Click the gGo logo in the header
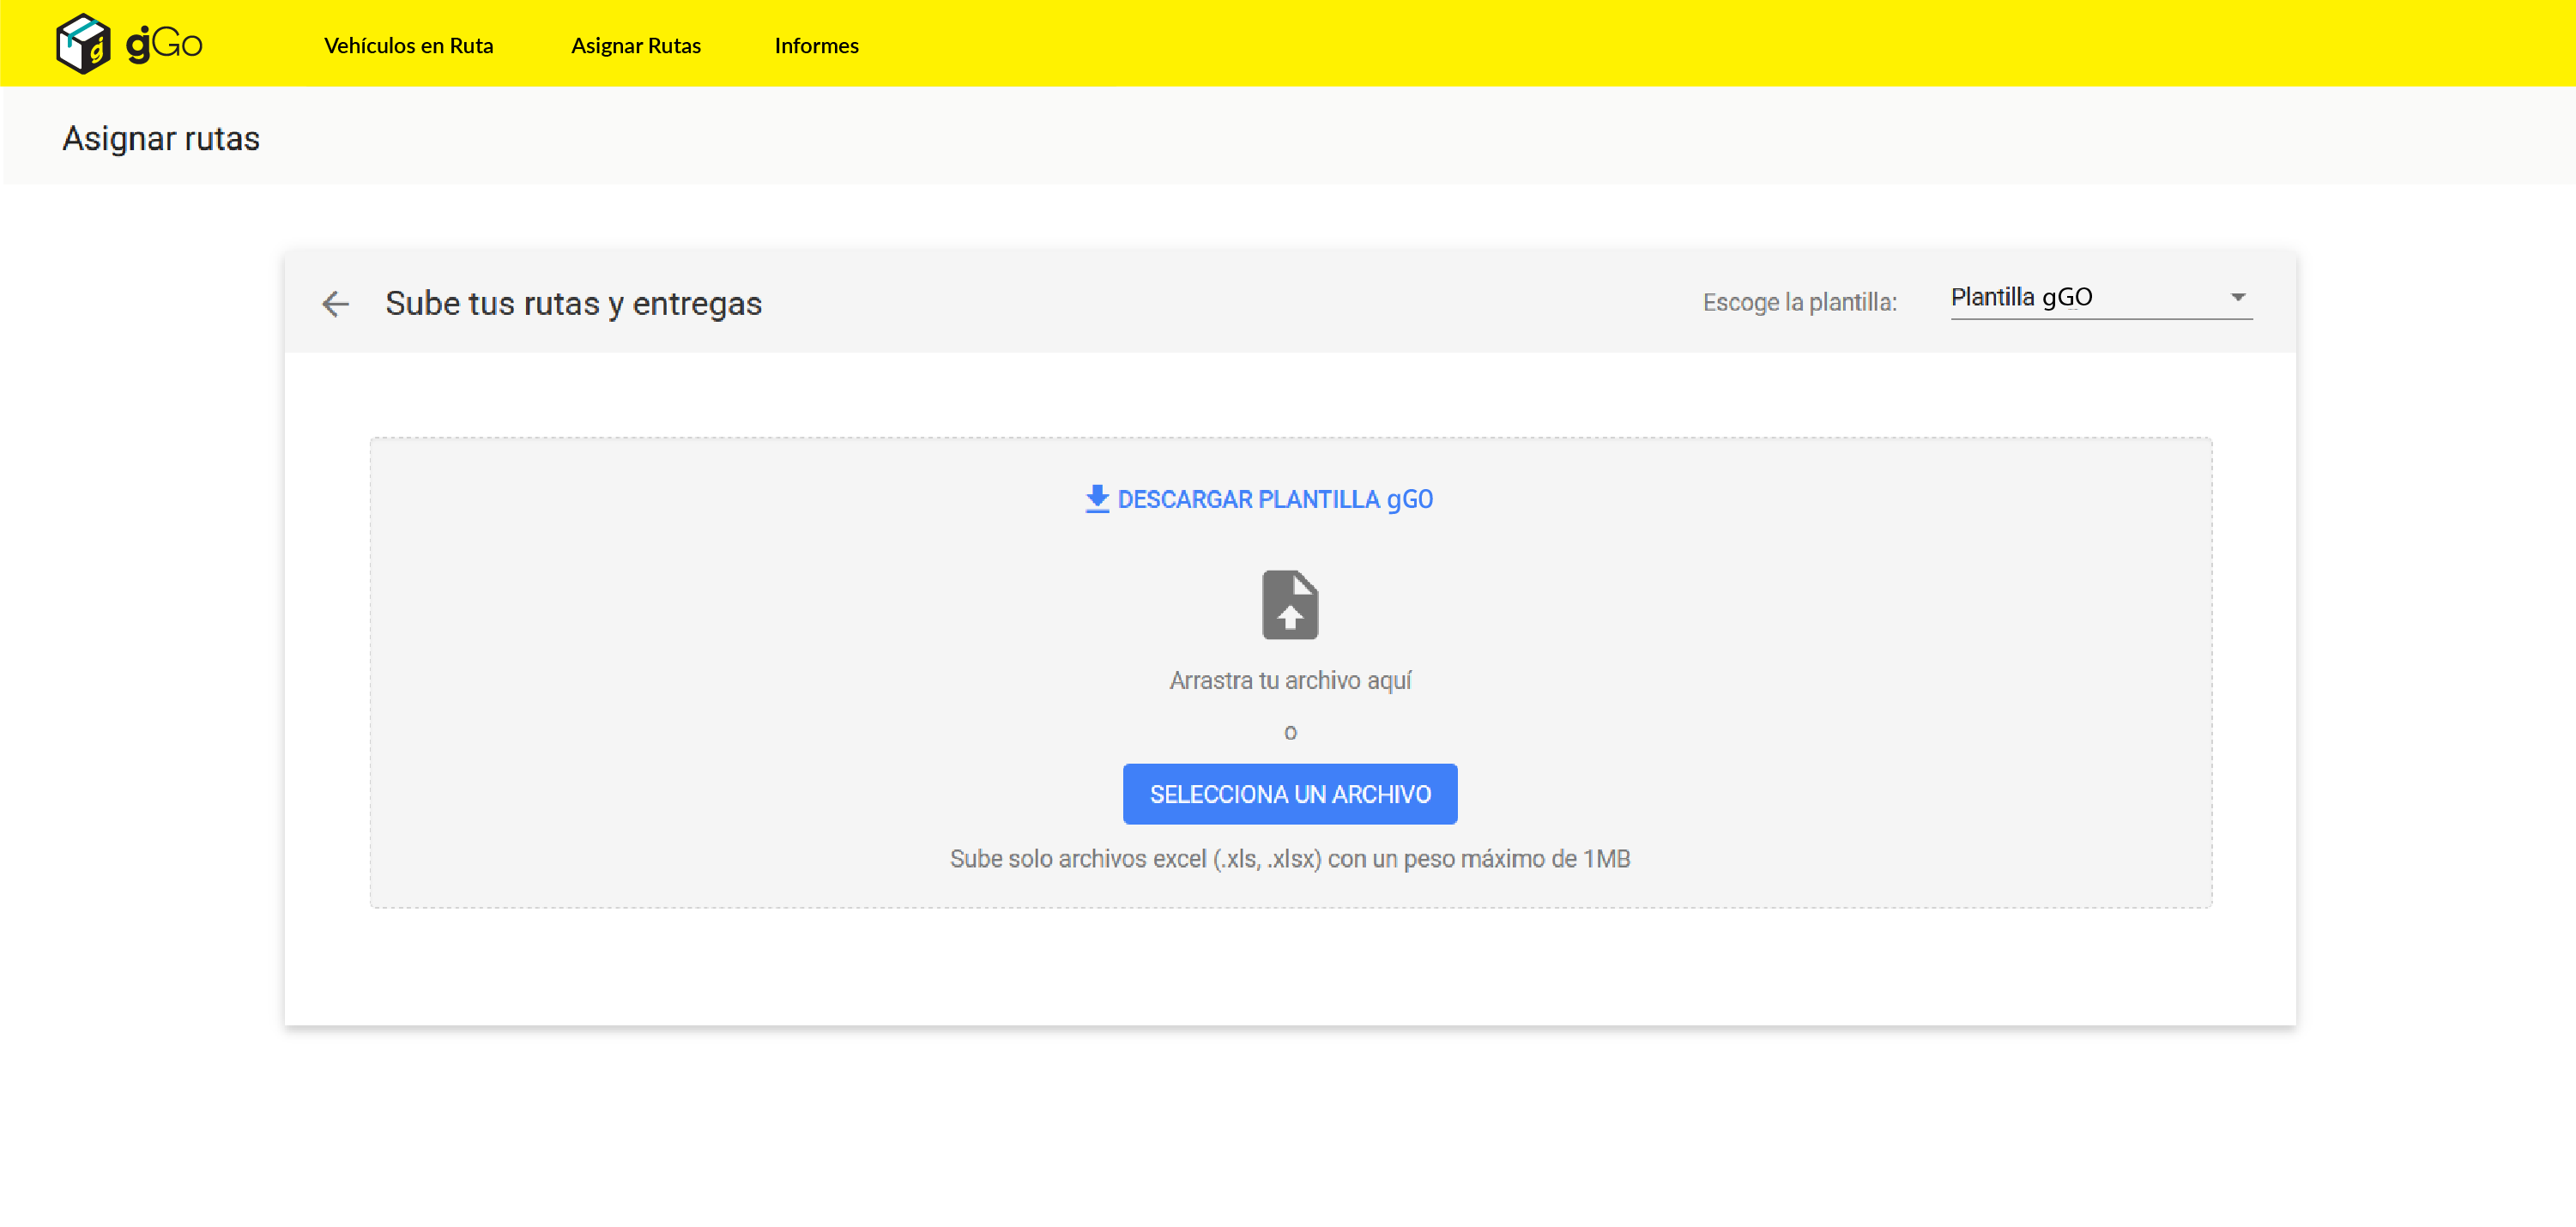This screenshot has width=2576, height=1227. (x=129, y=43)
